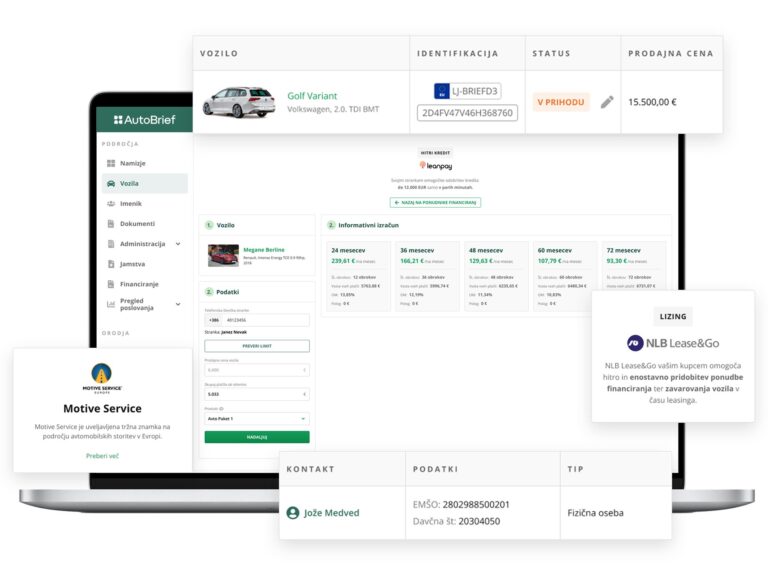This screenshot has width=768, height=575.
Task: Click the Golf Variant car thumbnail
Action: pyautogui.click(x=238, y=102)
